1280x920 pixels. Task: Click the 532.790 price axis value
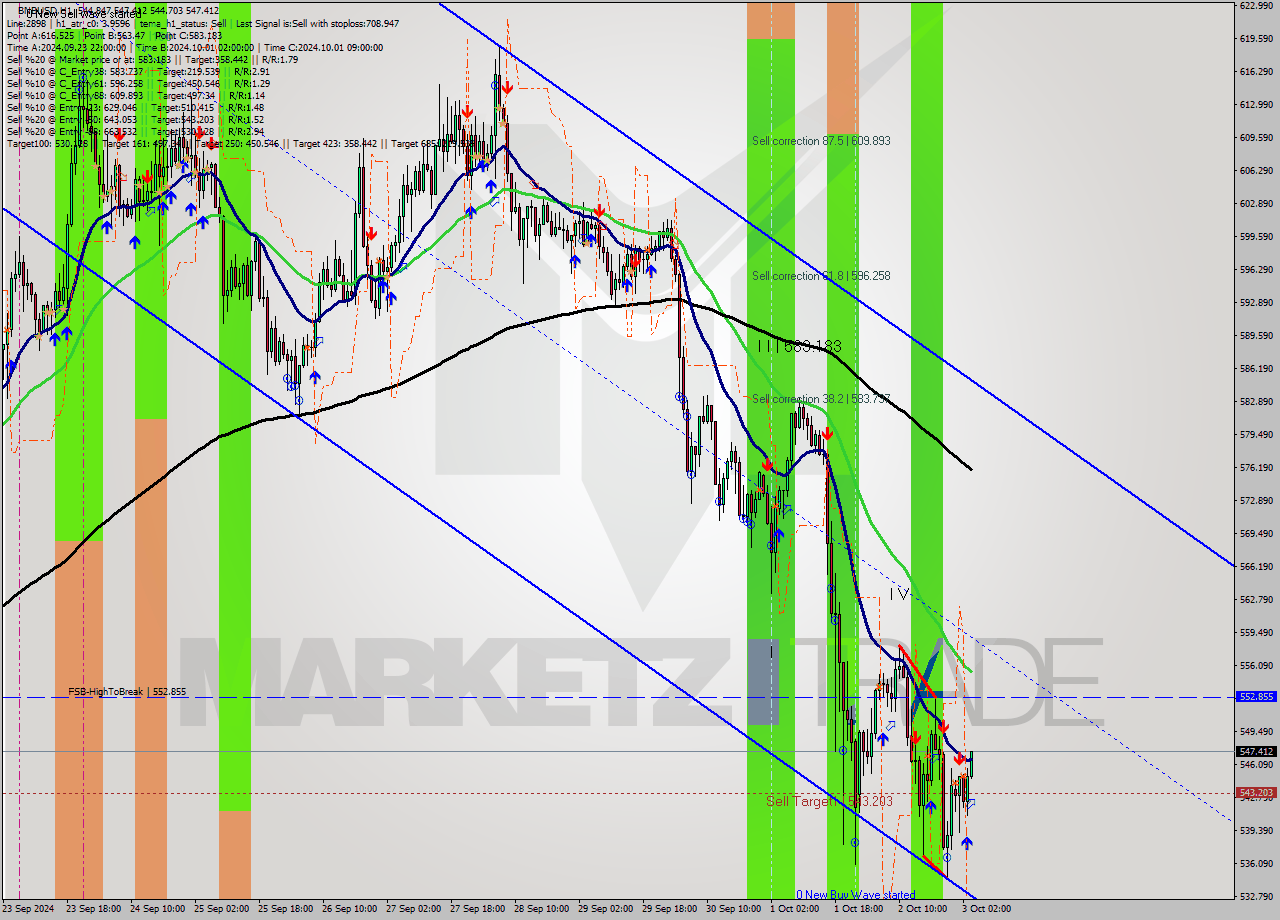pyautogui.click(x=1256, y=897)
